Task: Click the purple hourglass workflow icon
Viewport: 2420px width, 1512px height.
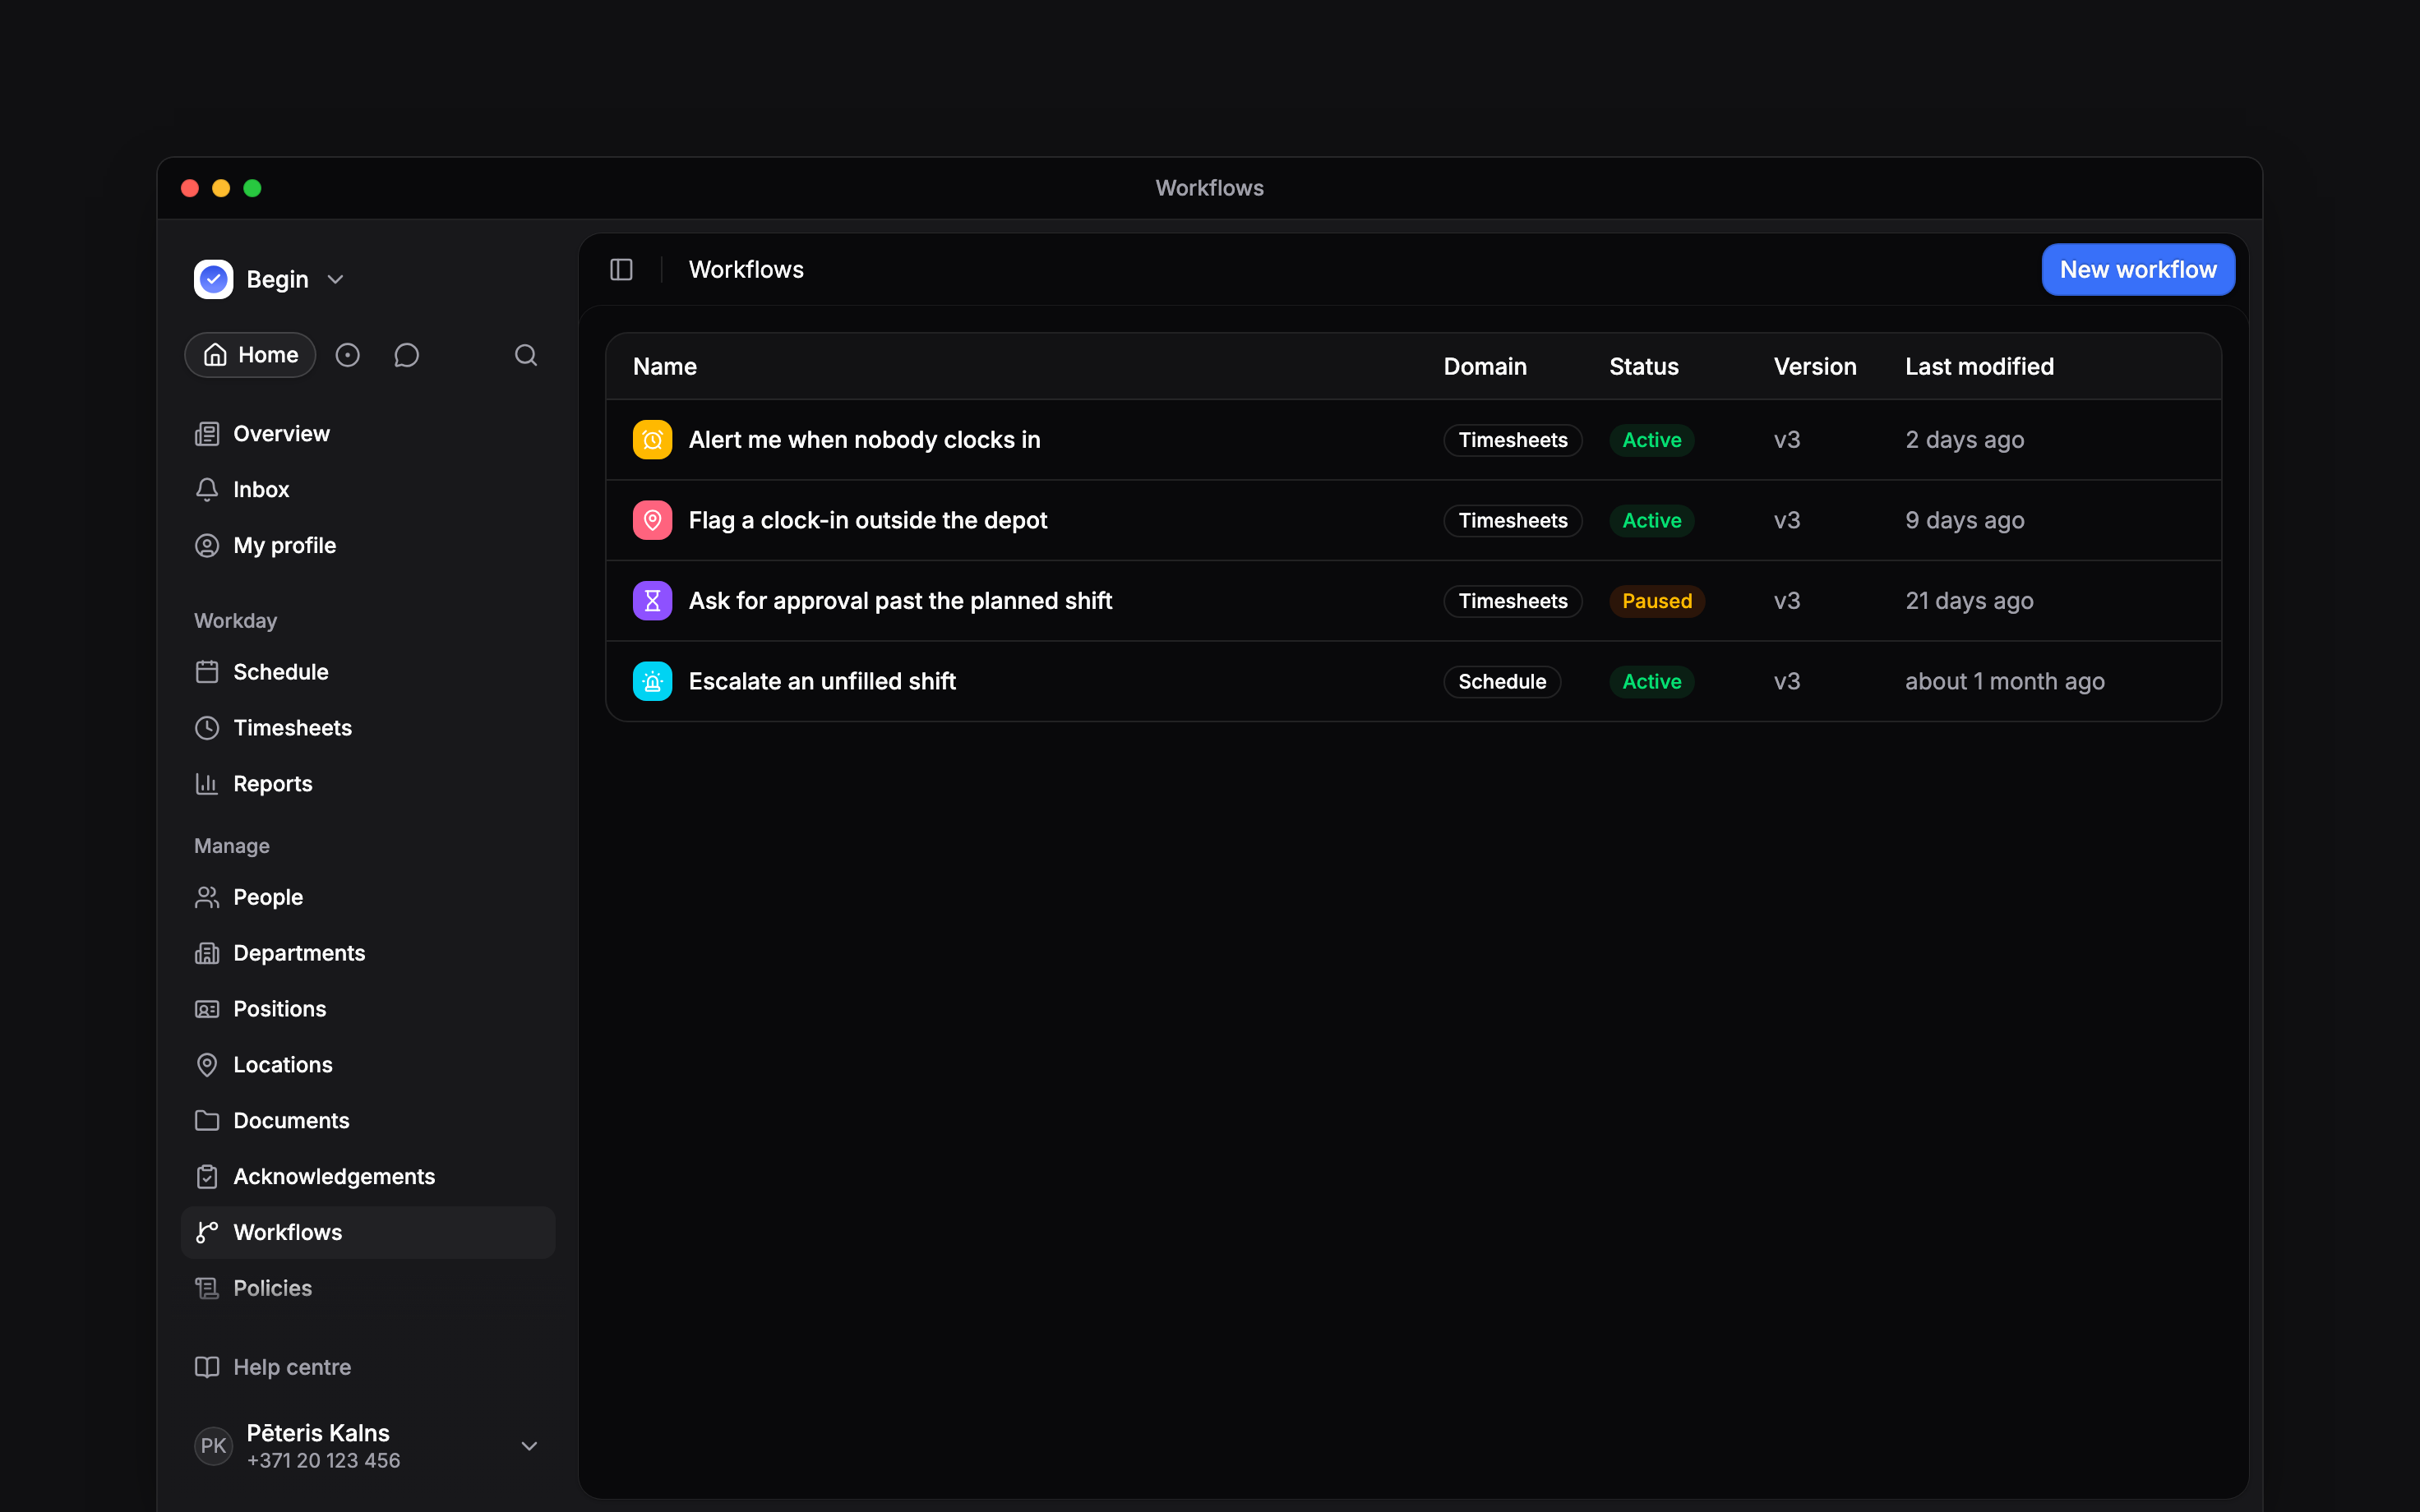Action: (x=652, y=601)
